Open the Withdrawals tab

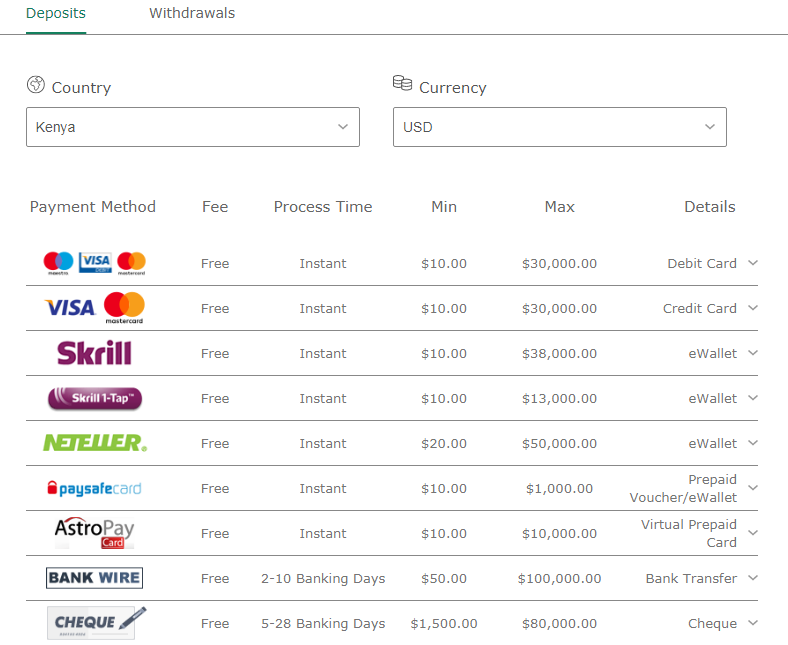pyautogui.click(x=192, y=13)
